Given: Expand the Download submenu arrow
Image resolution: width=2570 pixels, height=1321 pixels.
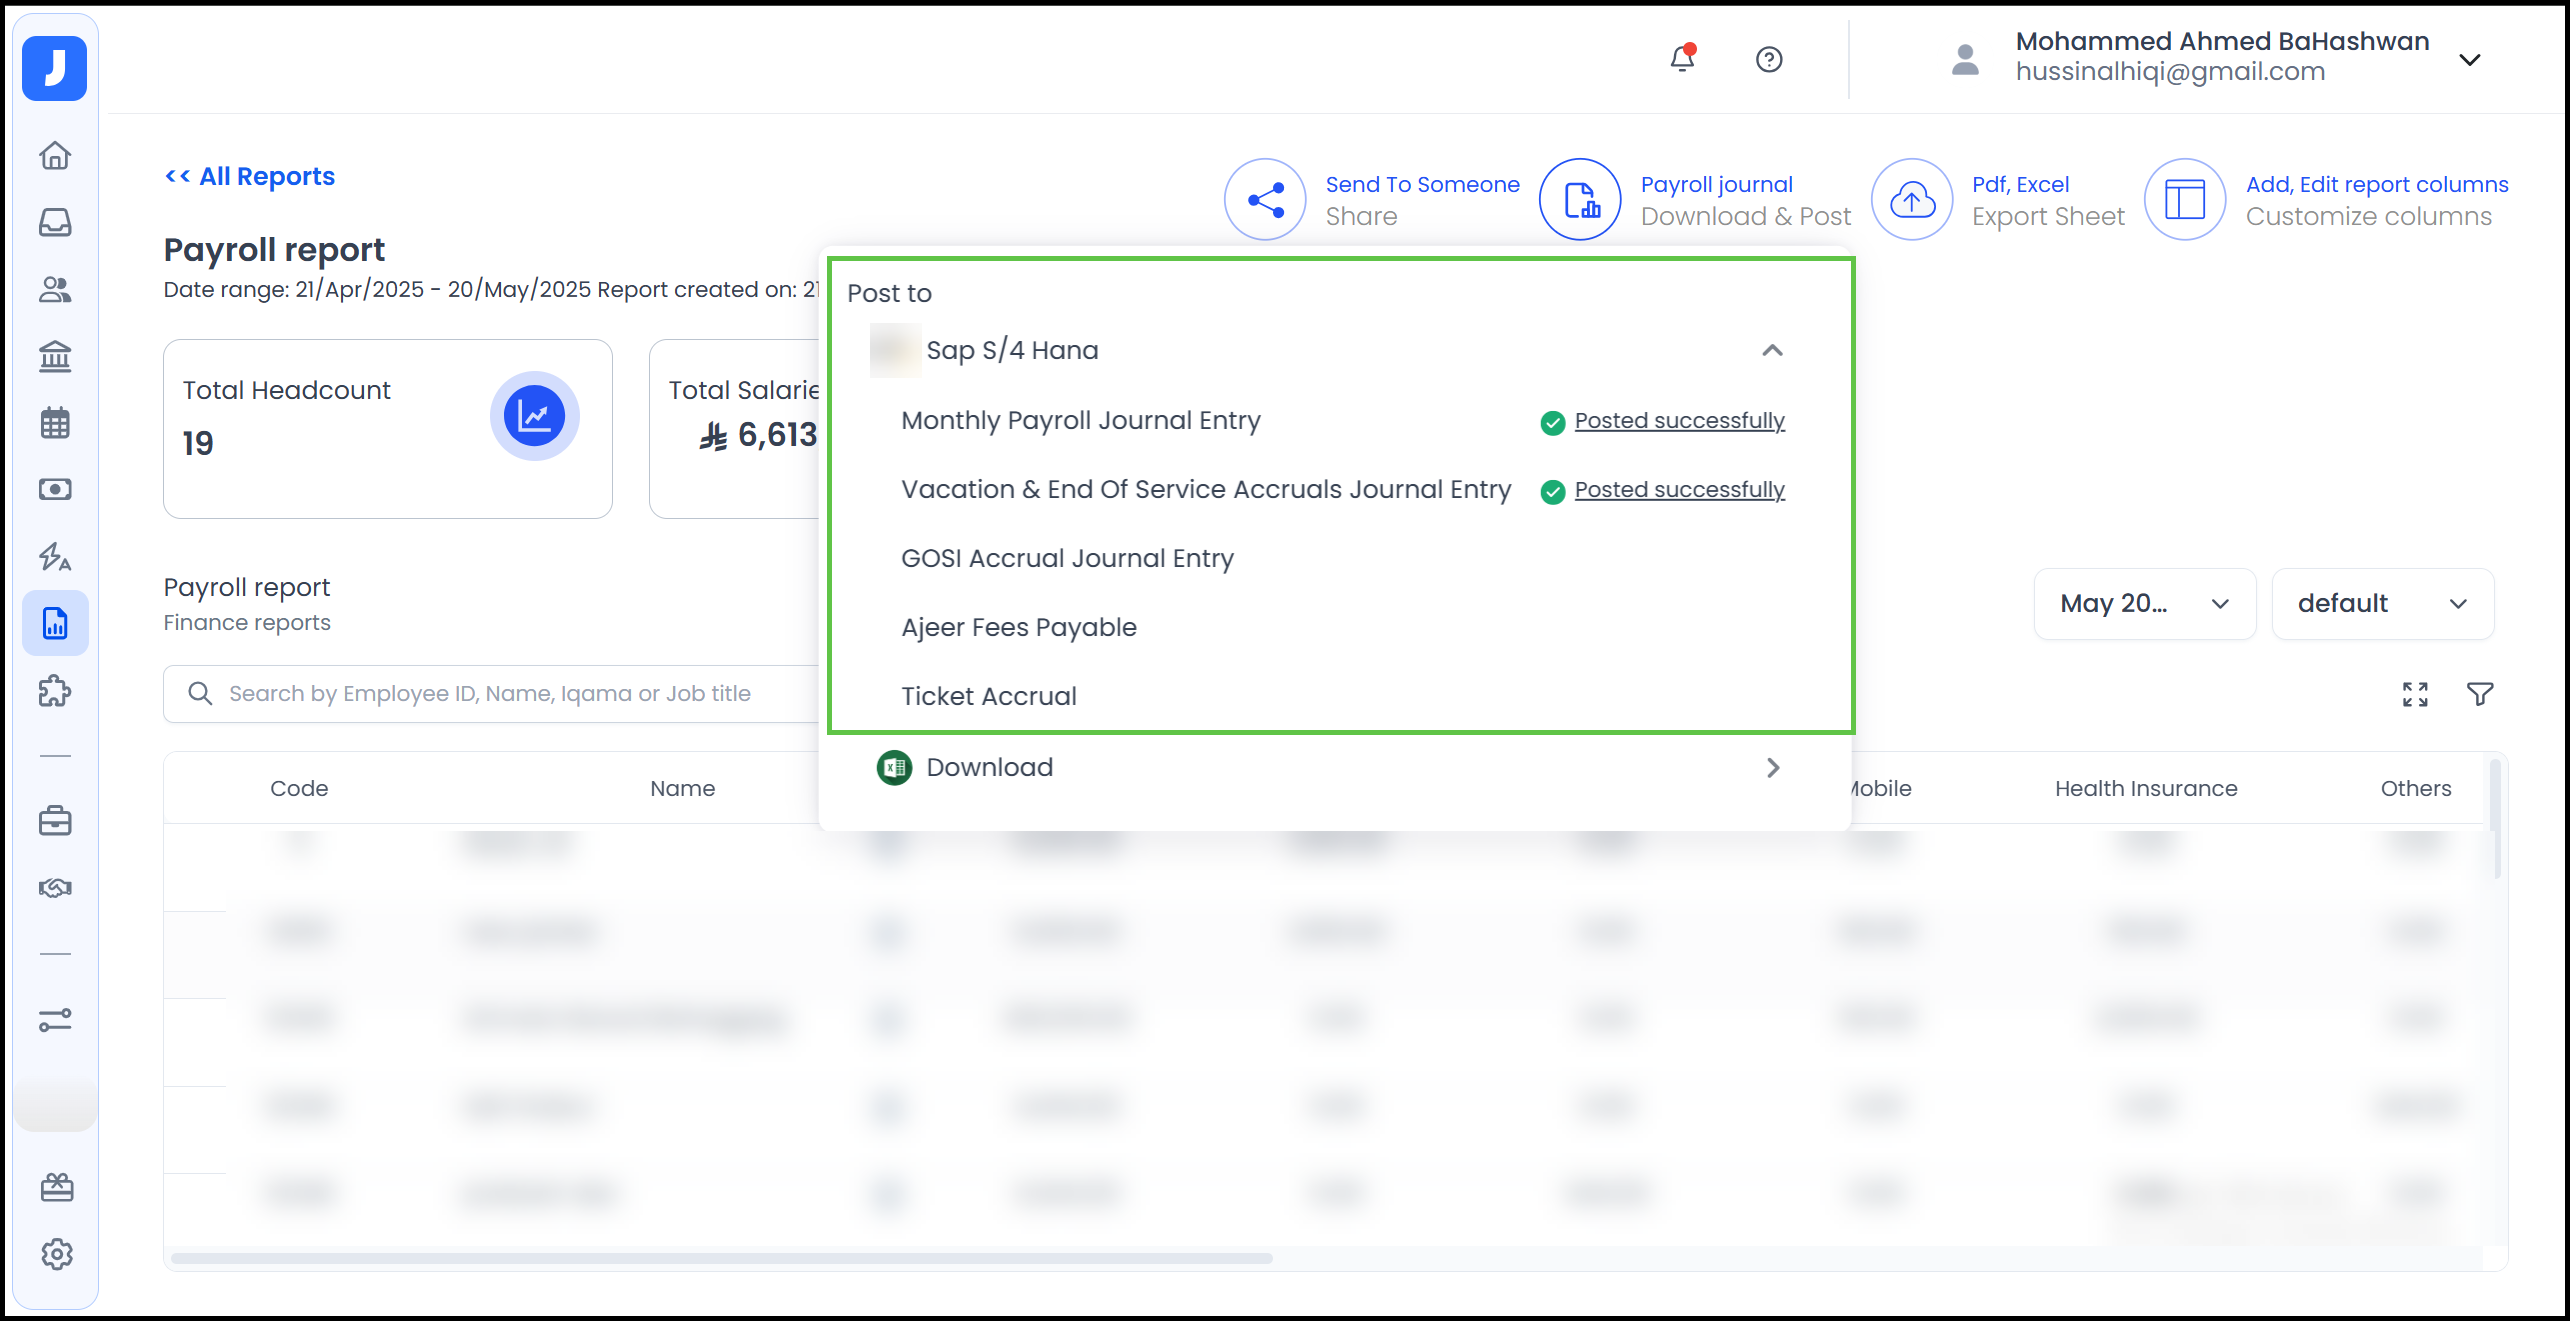Looking at the screenshot, I should (1772, 768).
